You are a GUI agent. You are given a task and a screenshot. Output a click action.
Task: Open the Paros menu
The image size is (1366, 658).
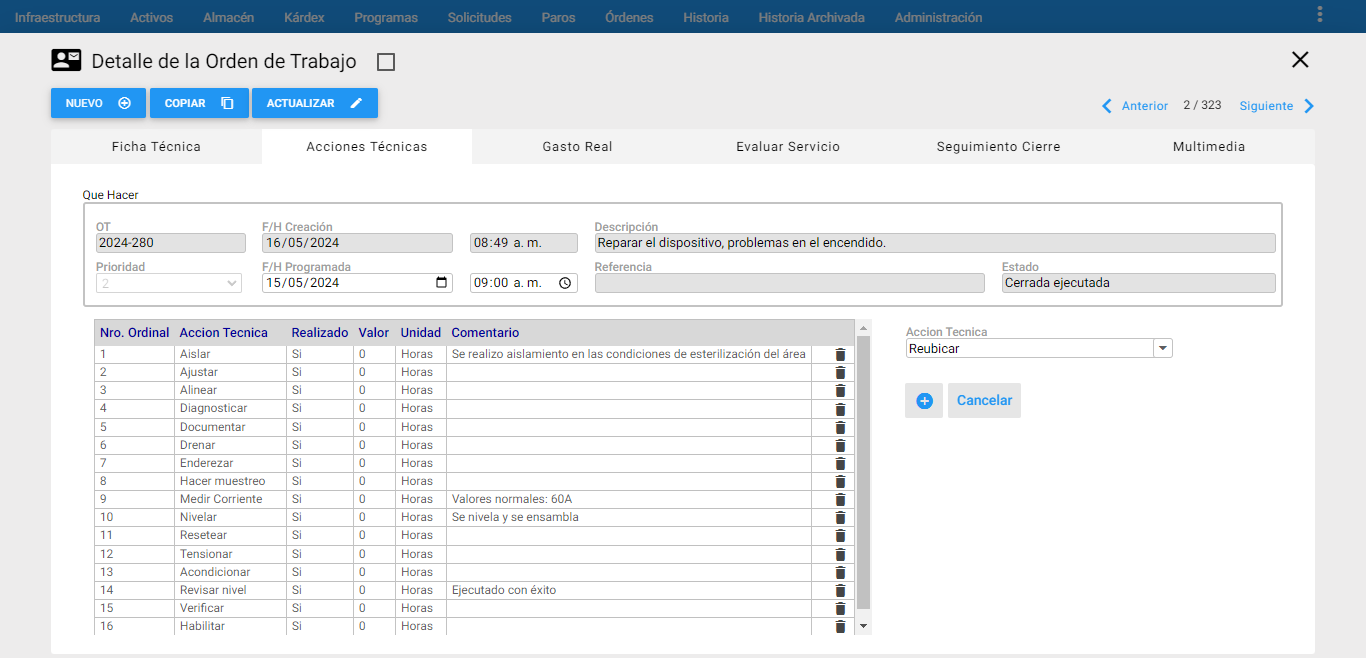pos(558,17)
